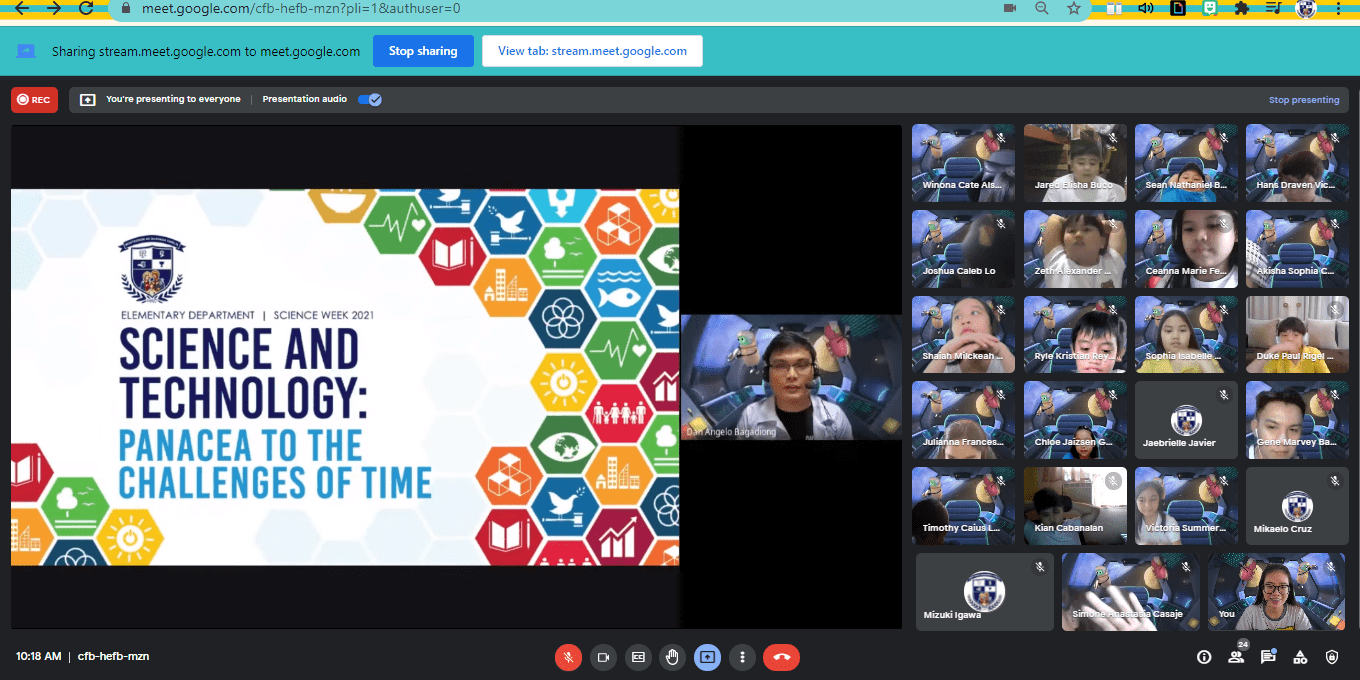1360x680 pixels.
Task: Open meeting details info icon
Action: pyautogui.click(x=1204, y=657)
